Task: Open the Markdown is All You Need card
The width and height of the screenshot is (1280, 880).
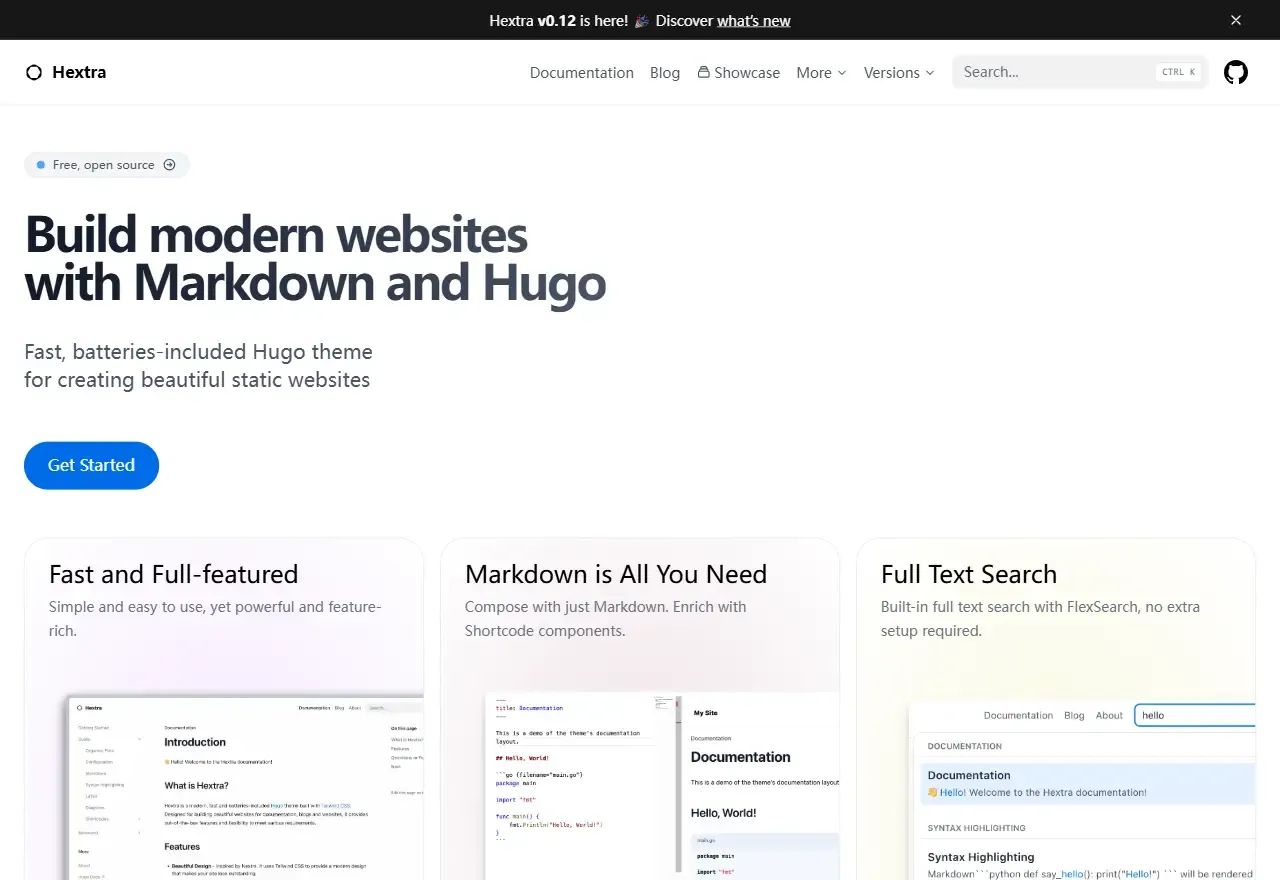Action: (640, 709)
